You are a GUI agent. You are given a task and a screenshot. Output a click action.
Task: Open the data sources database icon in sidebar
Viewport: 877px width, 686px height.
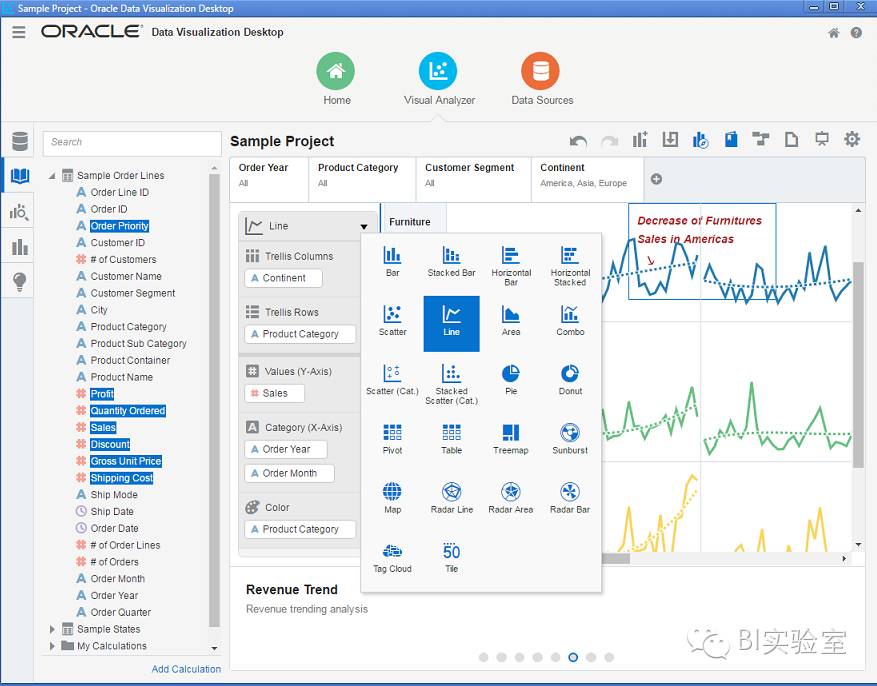[18, 140]
